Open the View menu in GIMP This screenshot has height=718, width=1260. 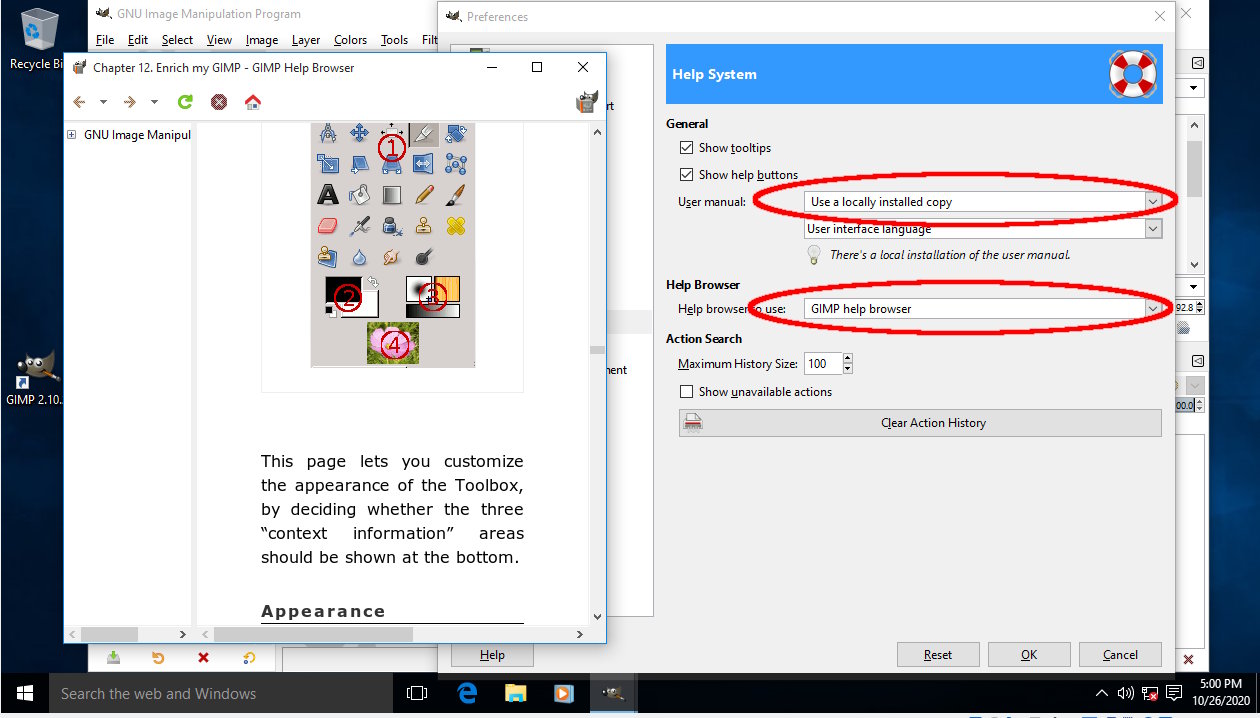[219, 40]
